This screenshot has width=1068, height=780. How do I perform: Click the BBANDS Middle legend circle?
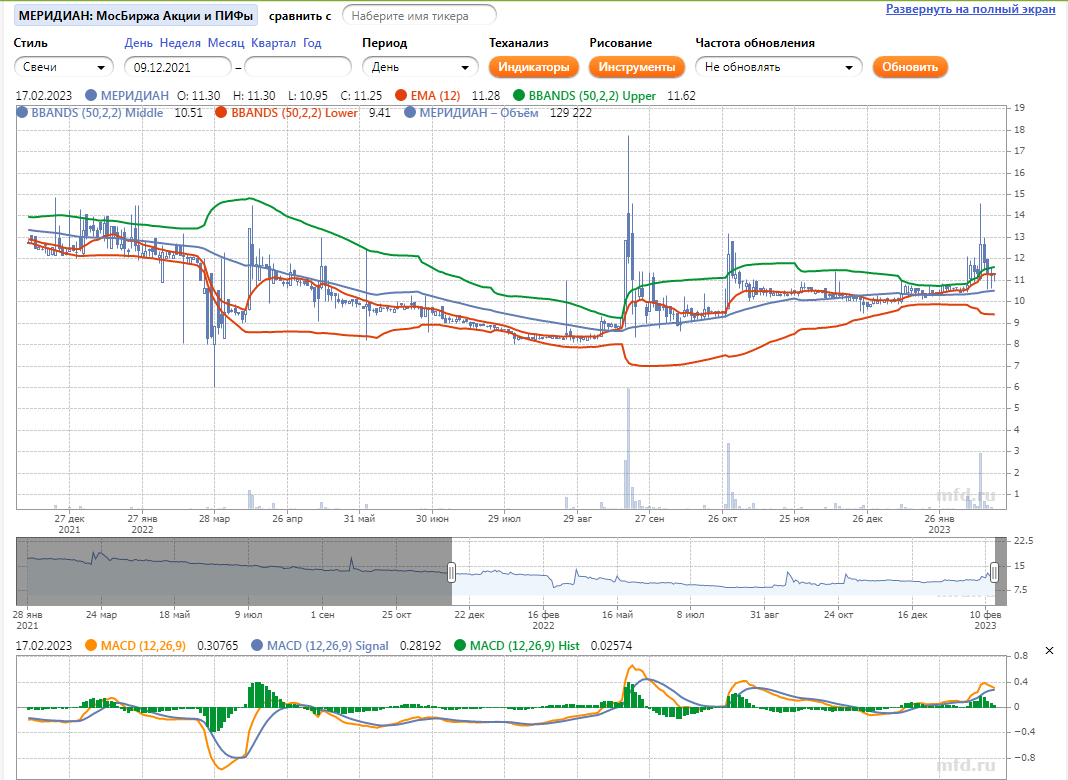coord(22,113)
